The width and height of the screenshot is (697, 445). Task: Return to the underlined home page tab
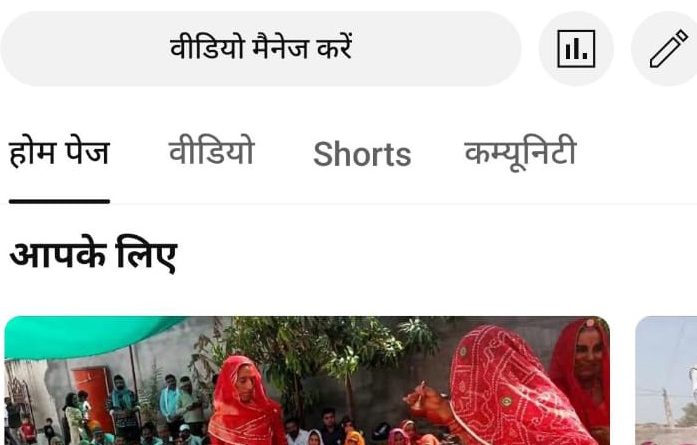[x=59, y=153]
